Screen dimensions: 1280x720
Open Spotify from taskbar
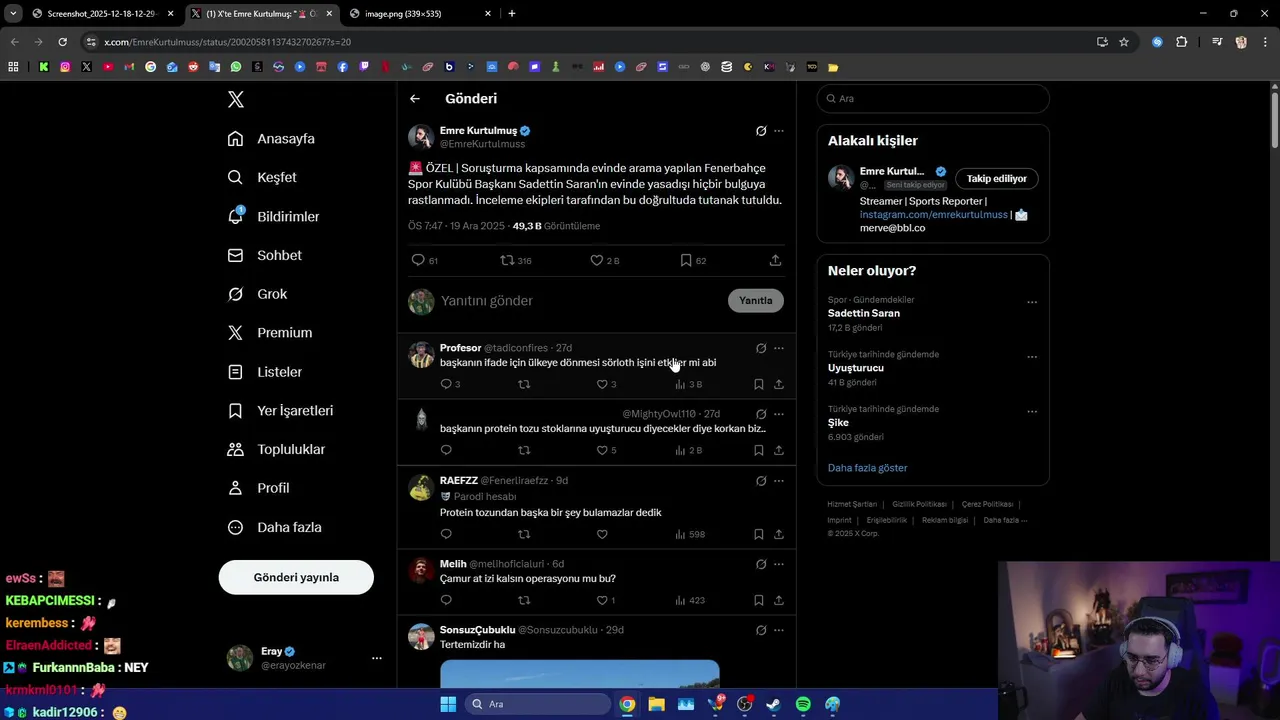(803, 704)
